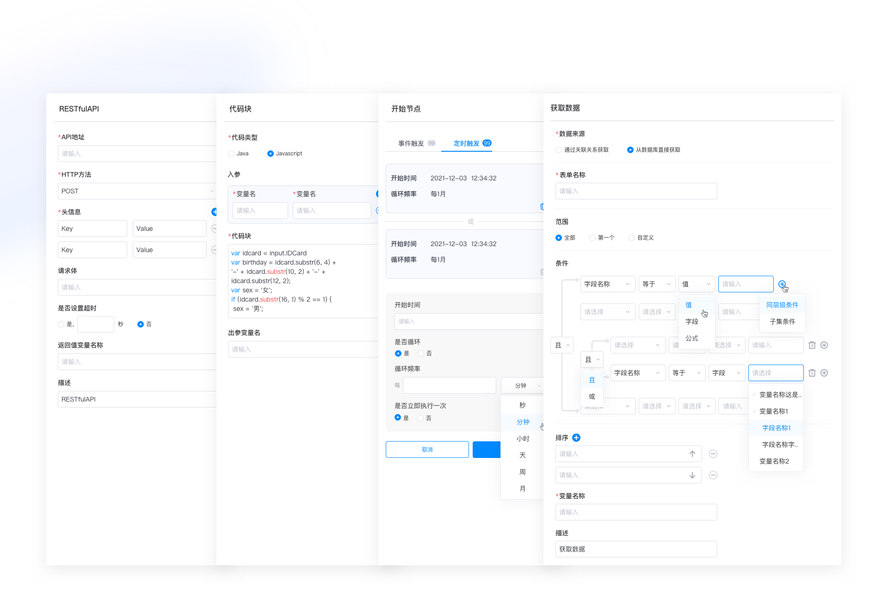
Task: Set range to 第一个
Action: [592, 238]
